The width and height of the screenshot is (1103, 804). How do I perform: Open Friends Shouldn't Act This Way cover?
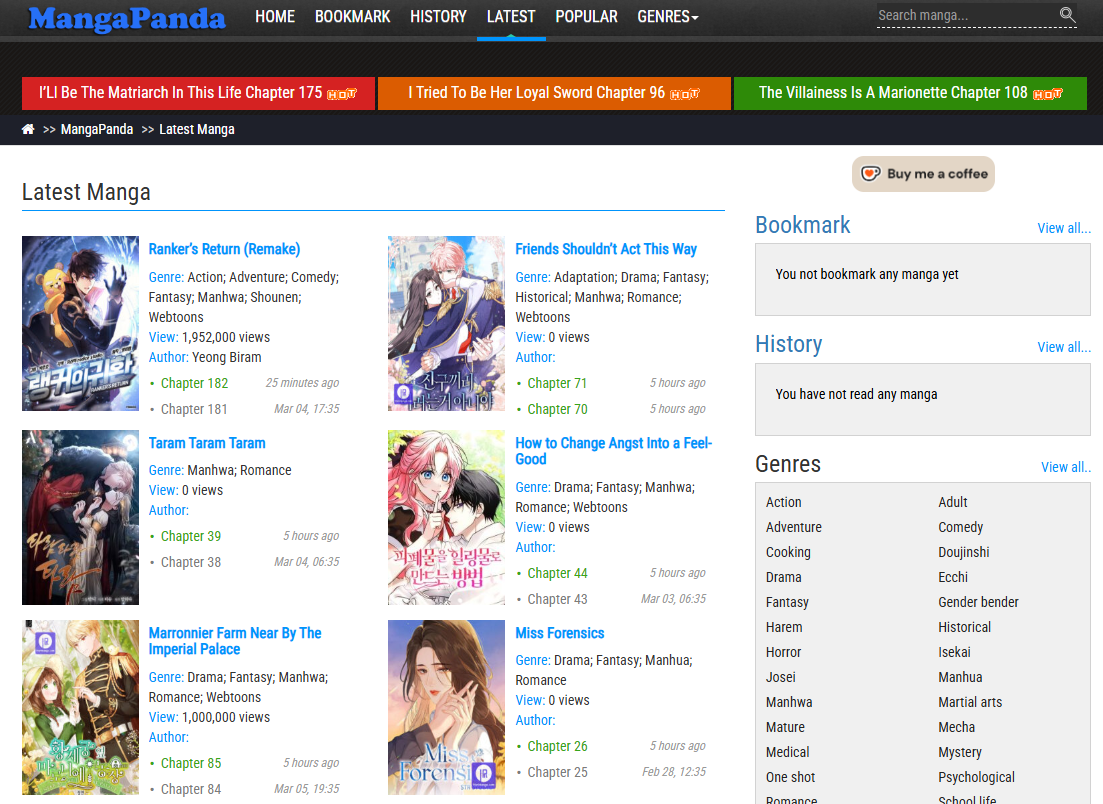click(446, 323)
